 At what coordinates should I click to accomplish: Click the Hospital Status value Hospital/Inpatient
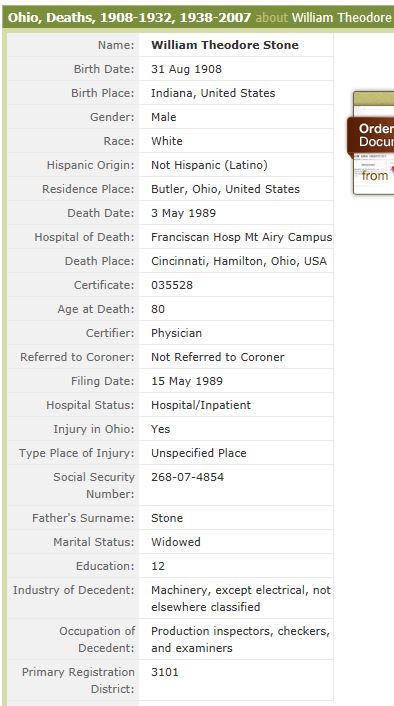201,405
